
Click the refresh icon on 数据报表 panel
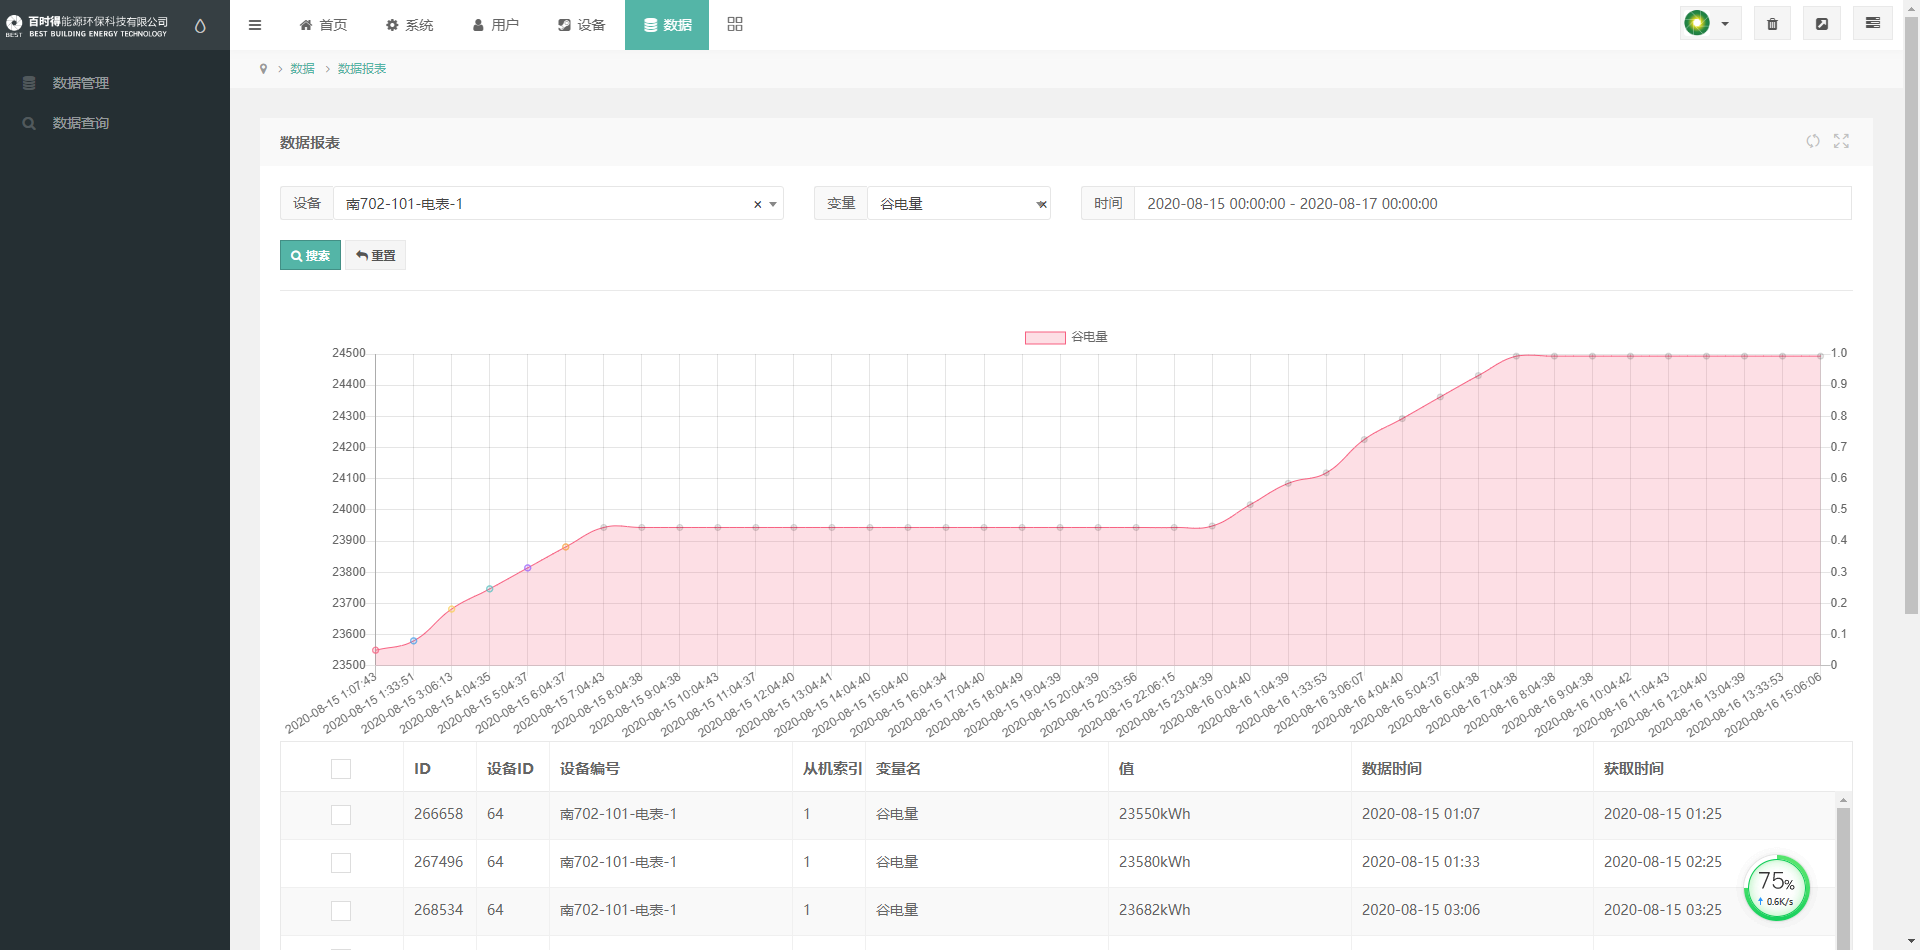pos(1813,141)
